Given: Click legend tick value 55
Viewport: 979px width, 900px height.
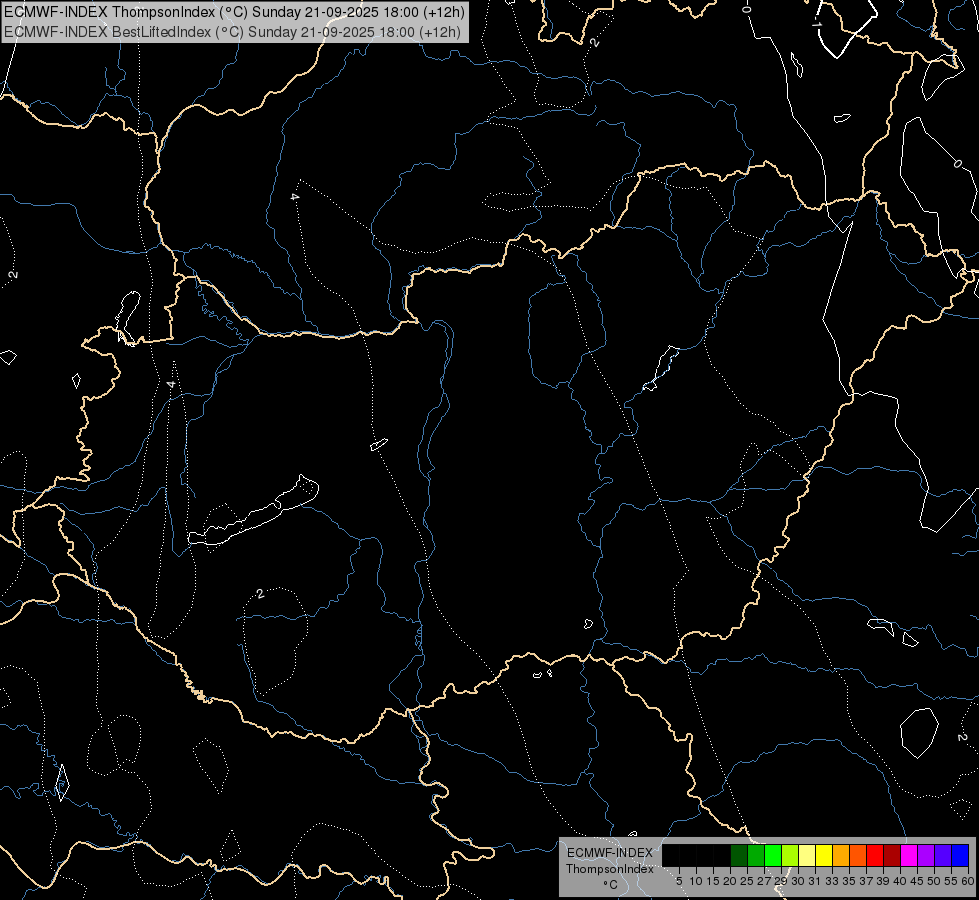Looking at the screenshot, I should (951, 881).
